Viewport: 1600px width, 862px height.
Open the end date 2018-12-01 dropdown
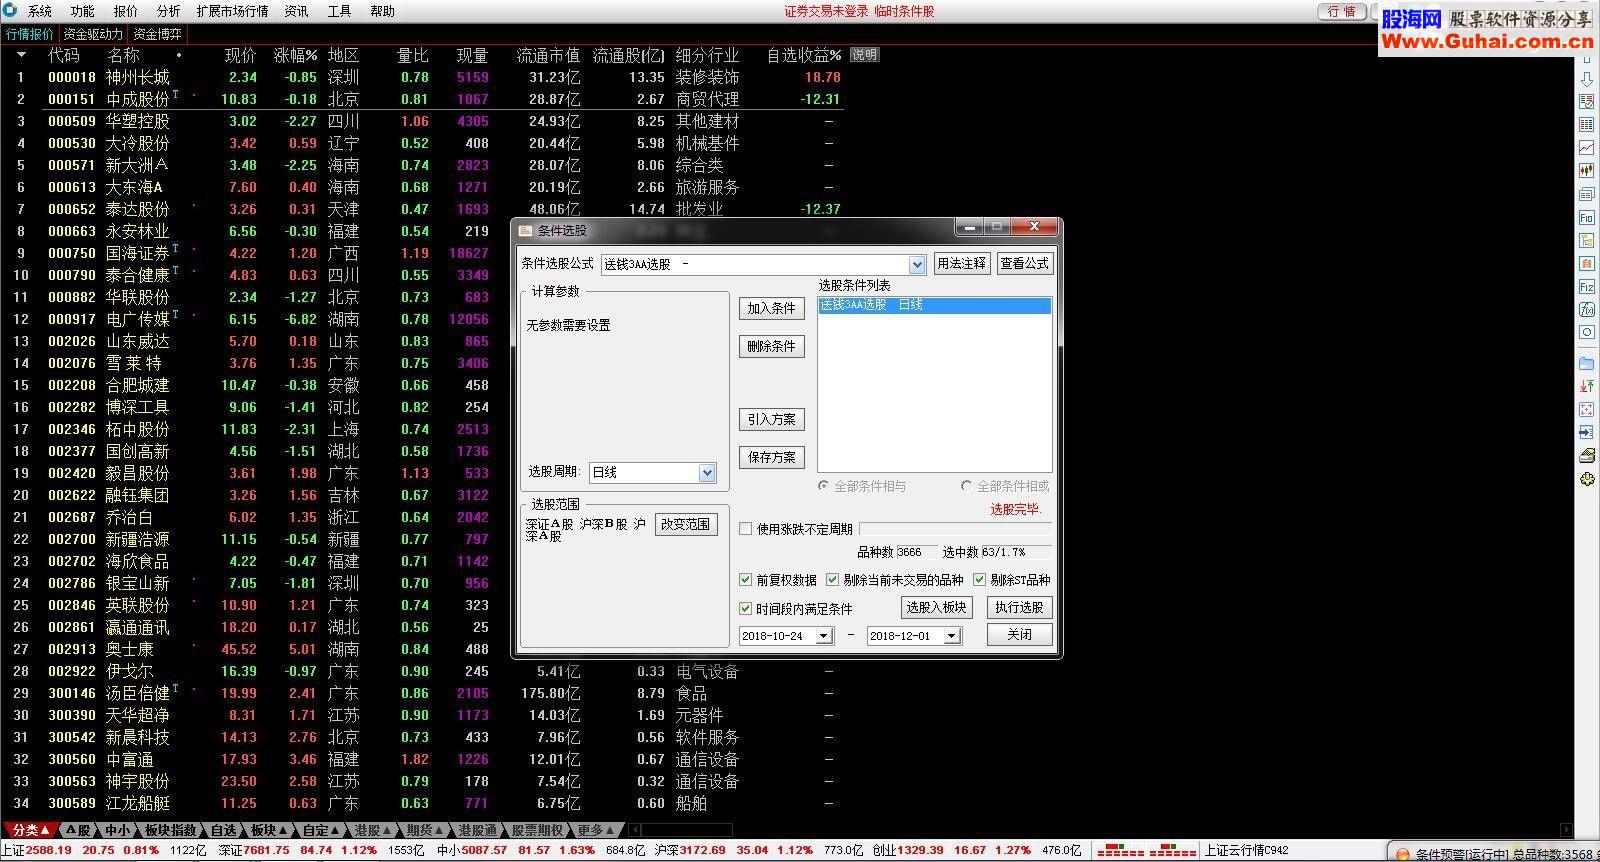click(952, 636)
